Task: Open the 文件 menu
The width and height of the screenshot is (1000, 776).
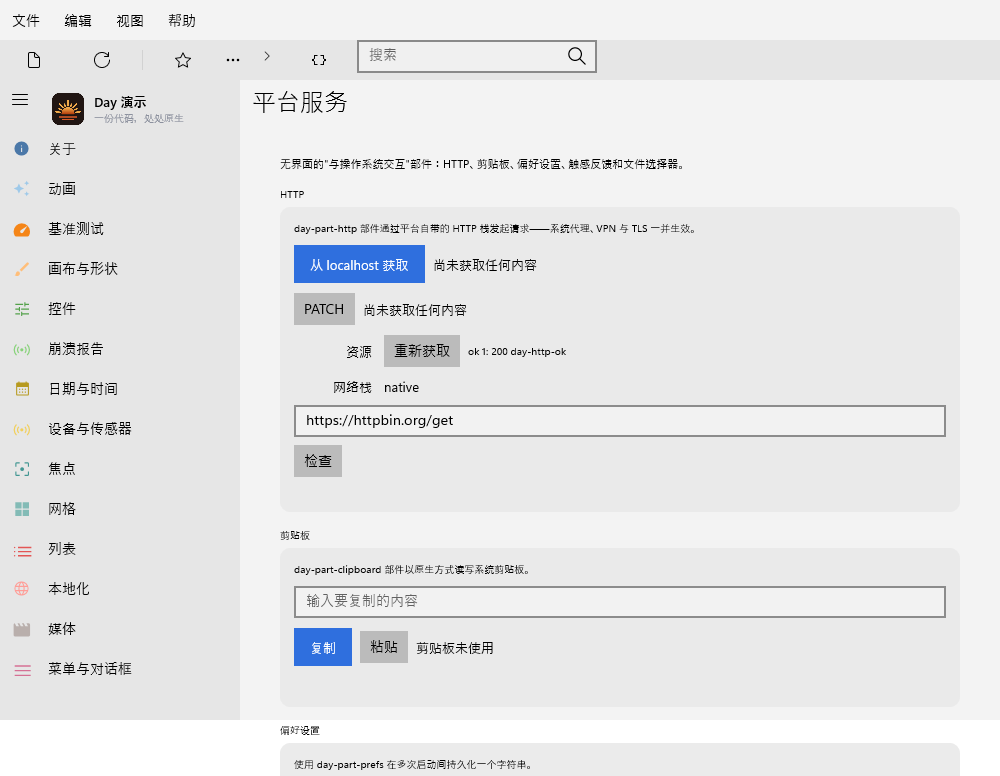Action: [x=26, y=20]
